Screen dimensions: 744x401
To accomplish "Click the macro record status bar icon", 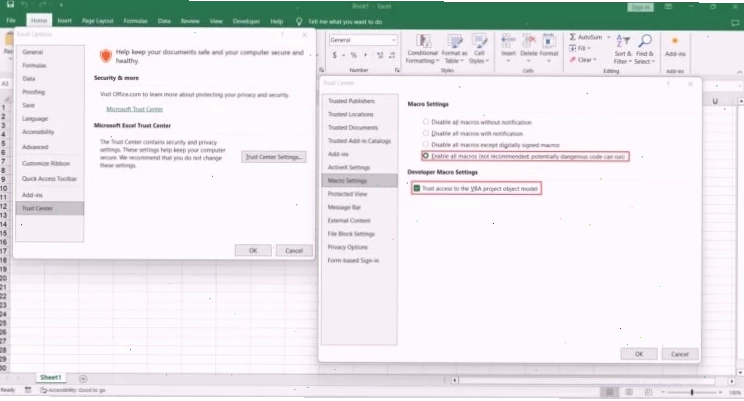I will (x=28, y=390).
